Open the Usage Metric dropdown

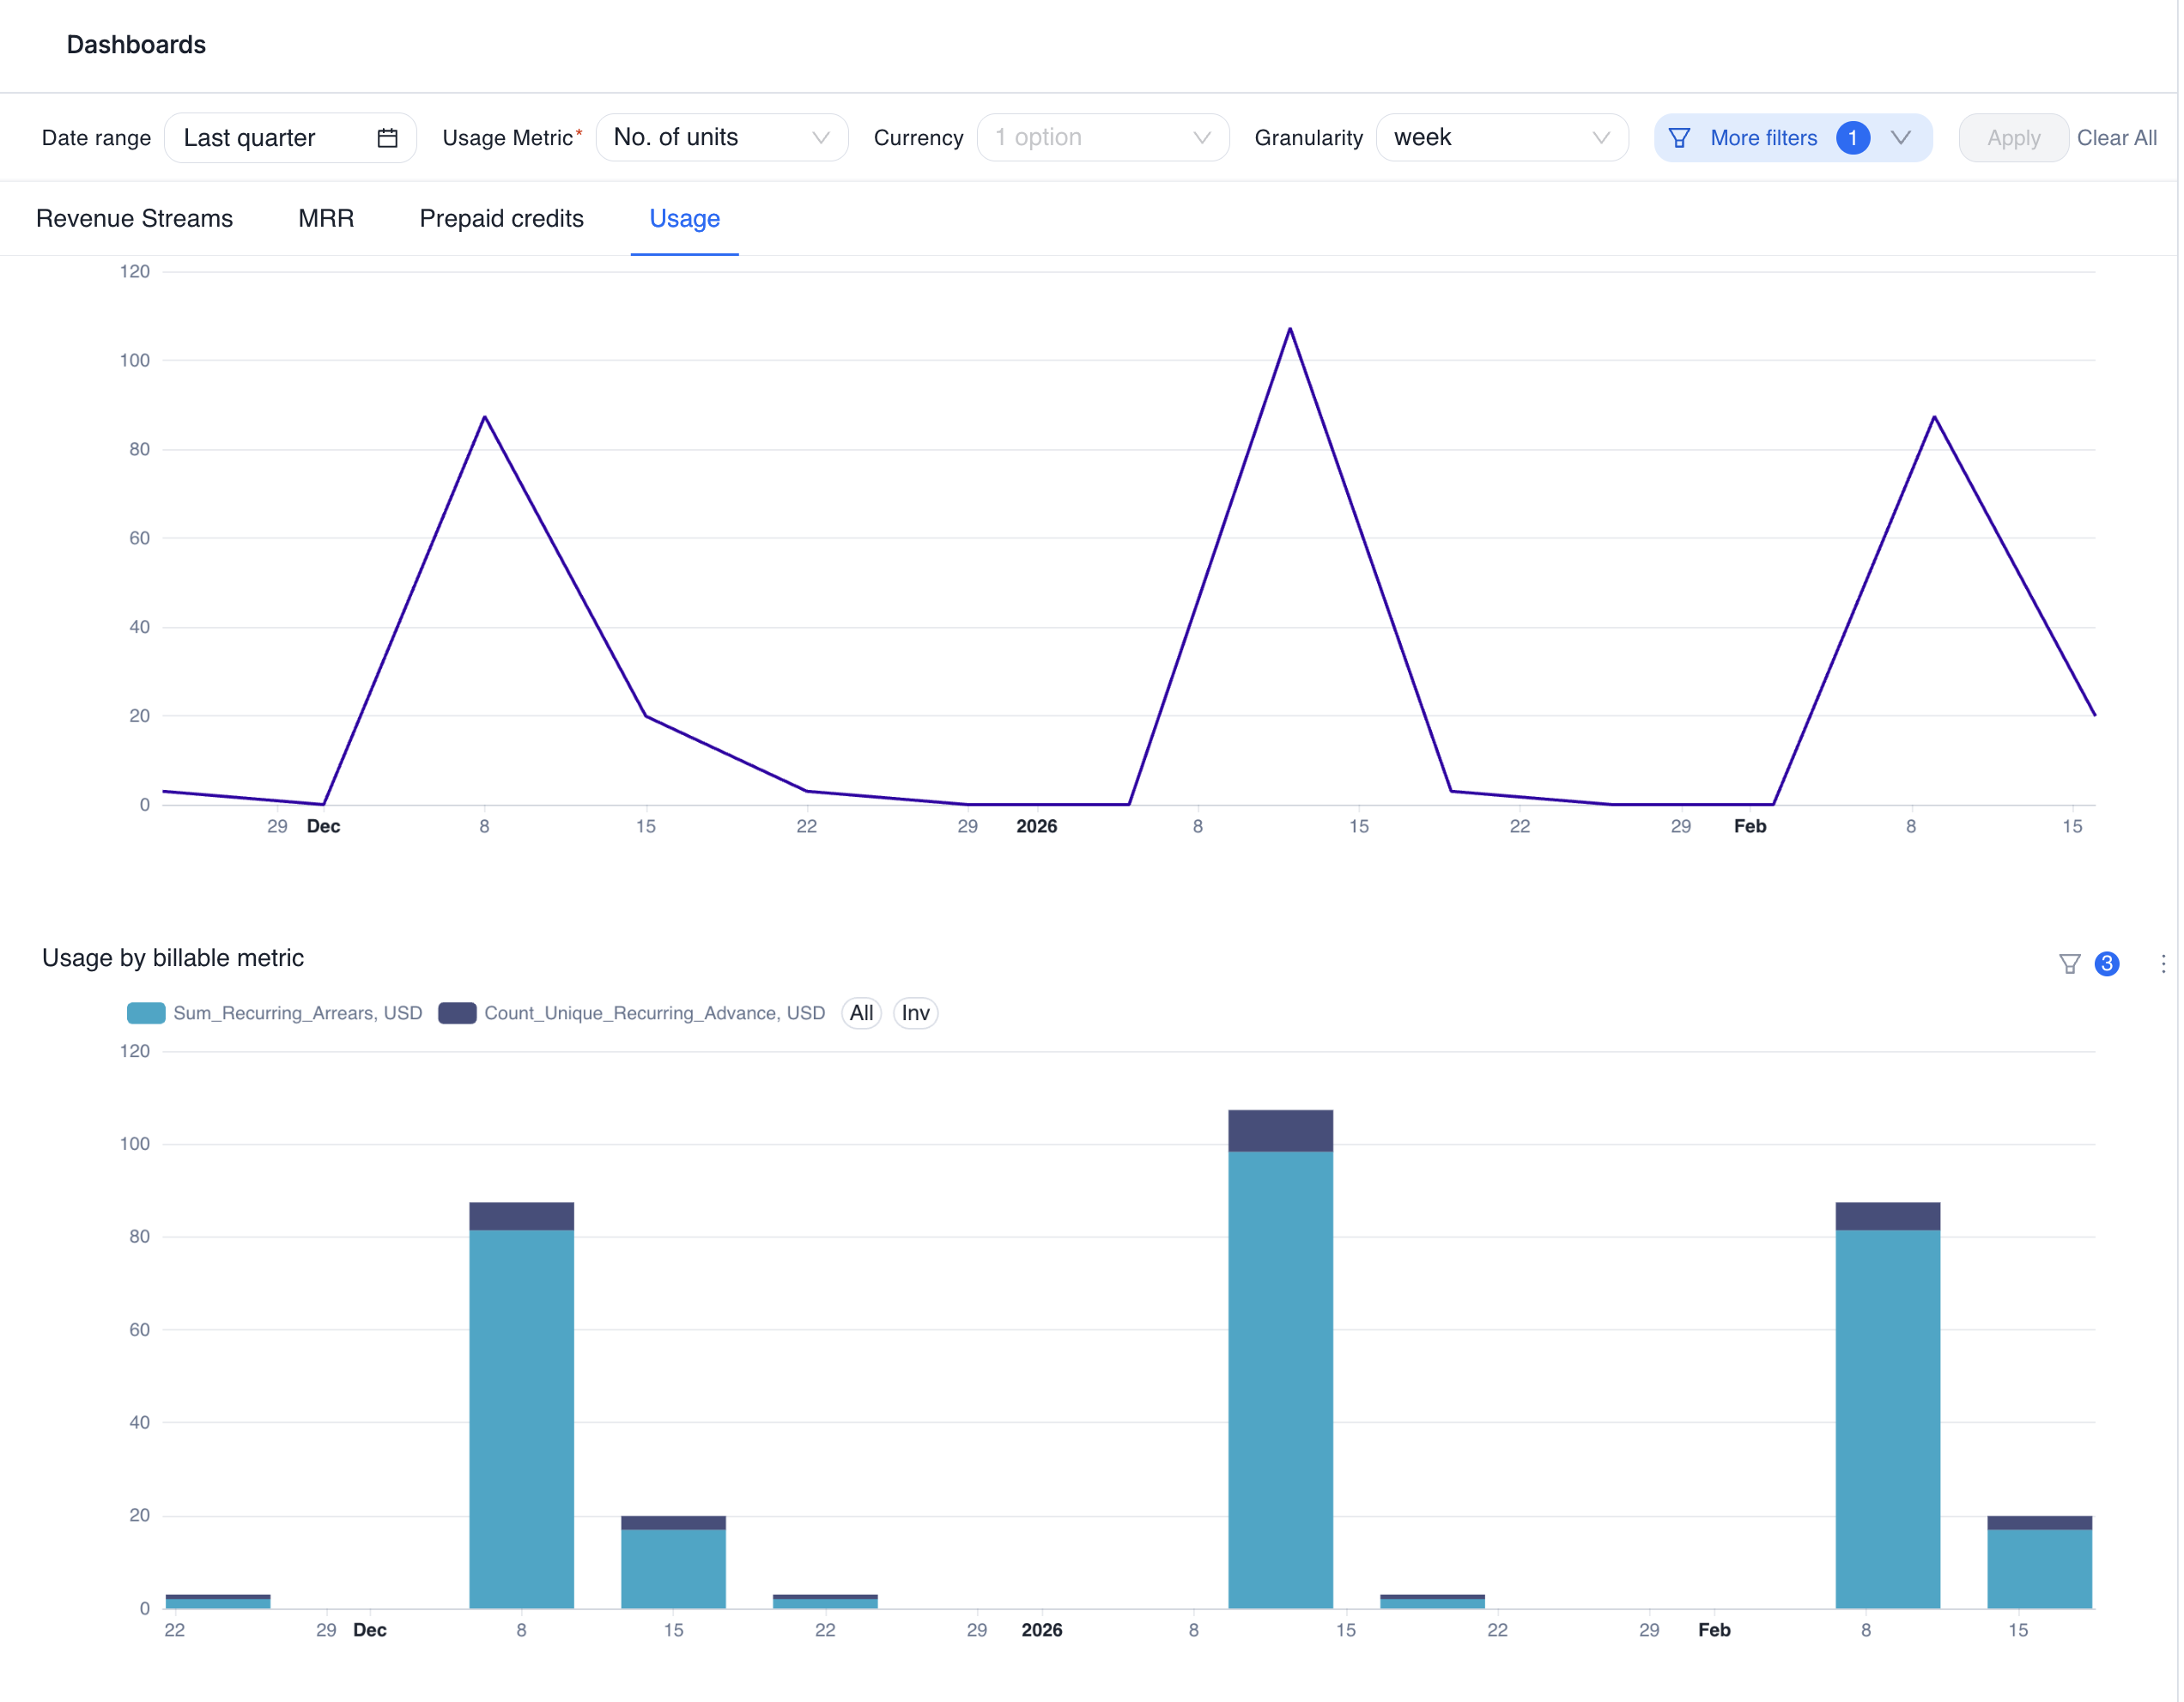coord(721,138)
